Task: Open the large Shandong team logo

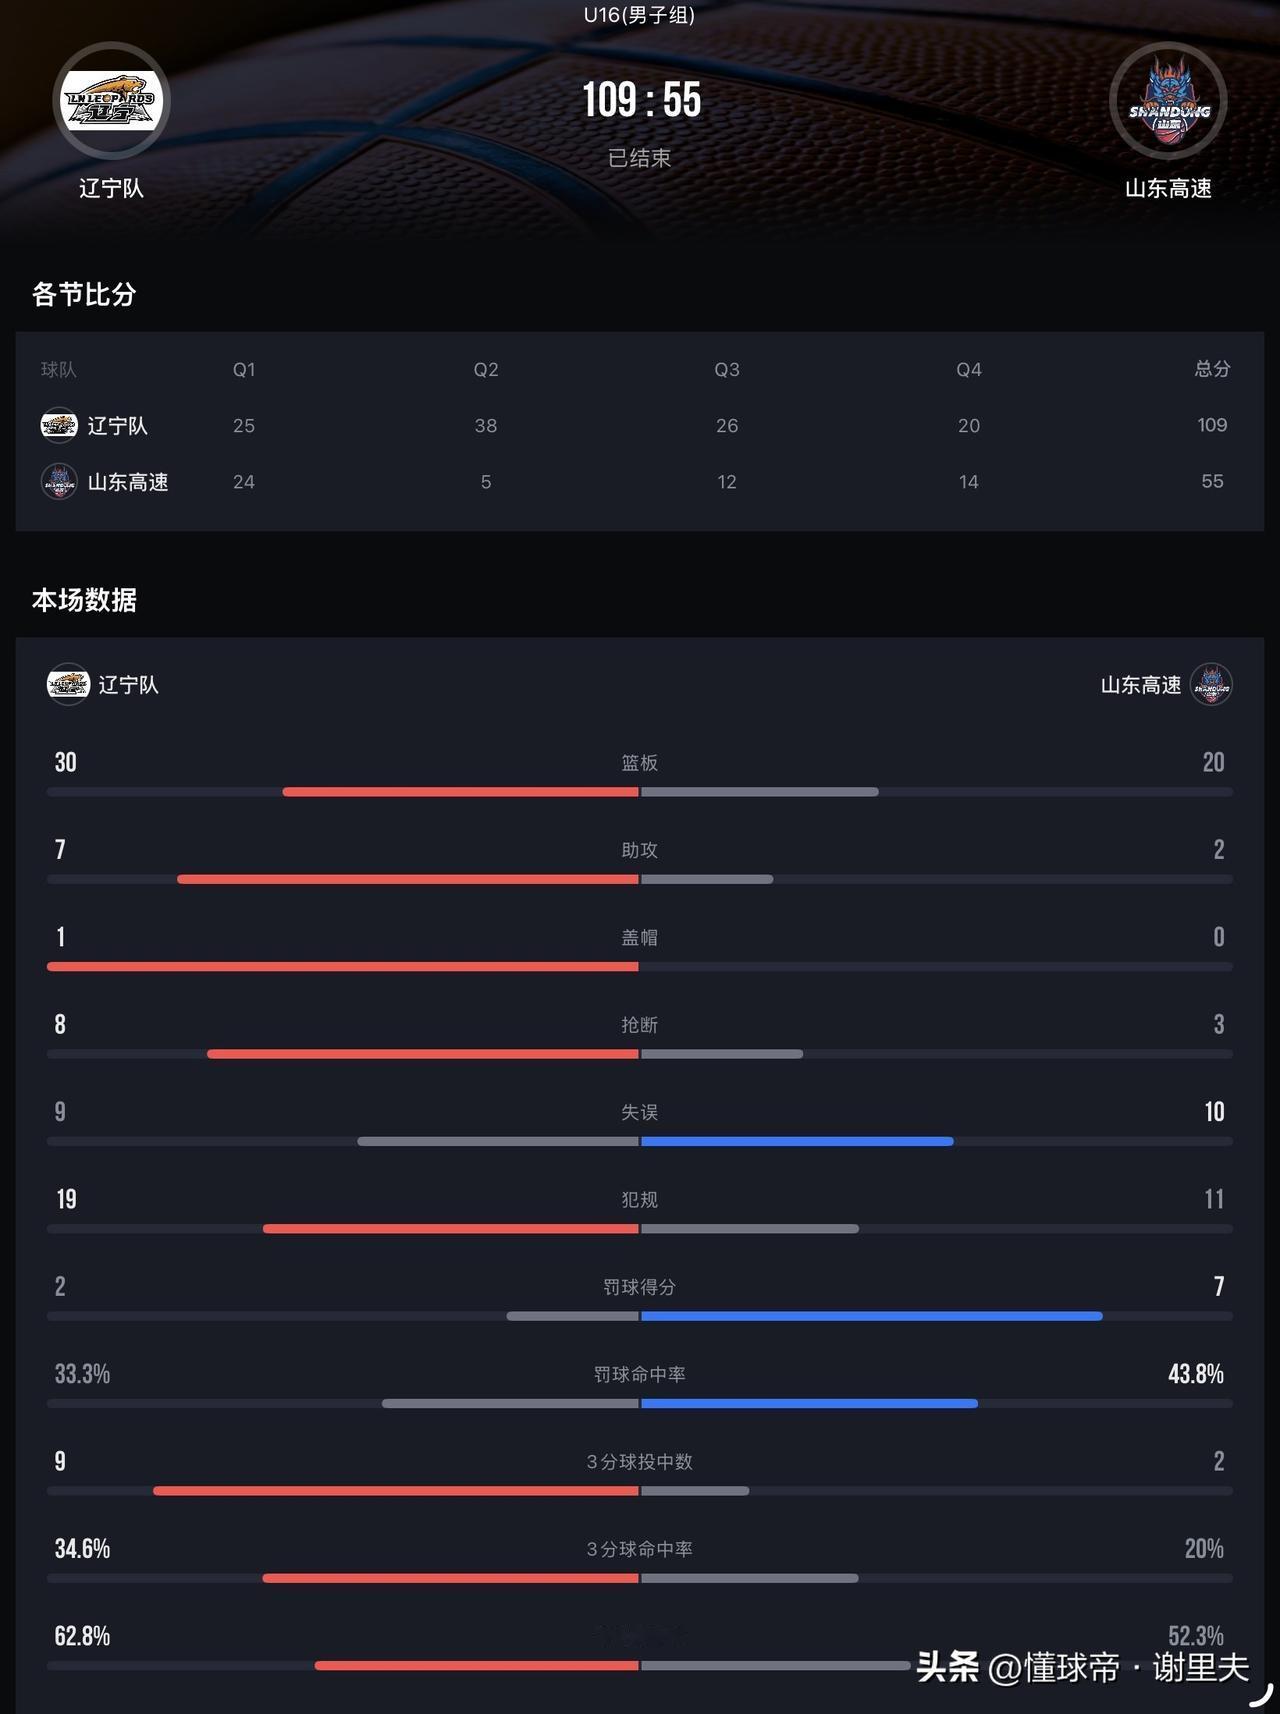Action: coord(1168,100)
